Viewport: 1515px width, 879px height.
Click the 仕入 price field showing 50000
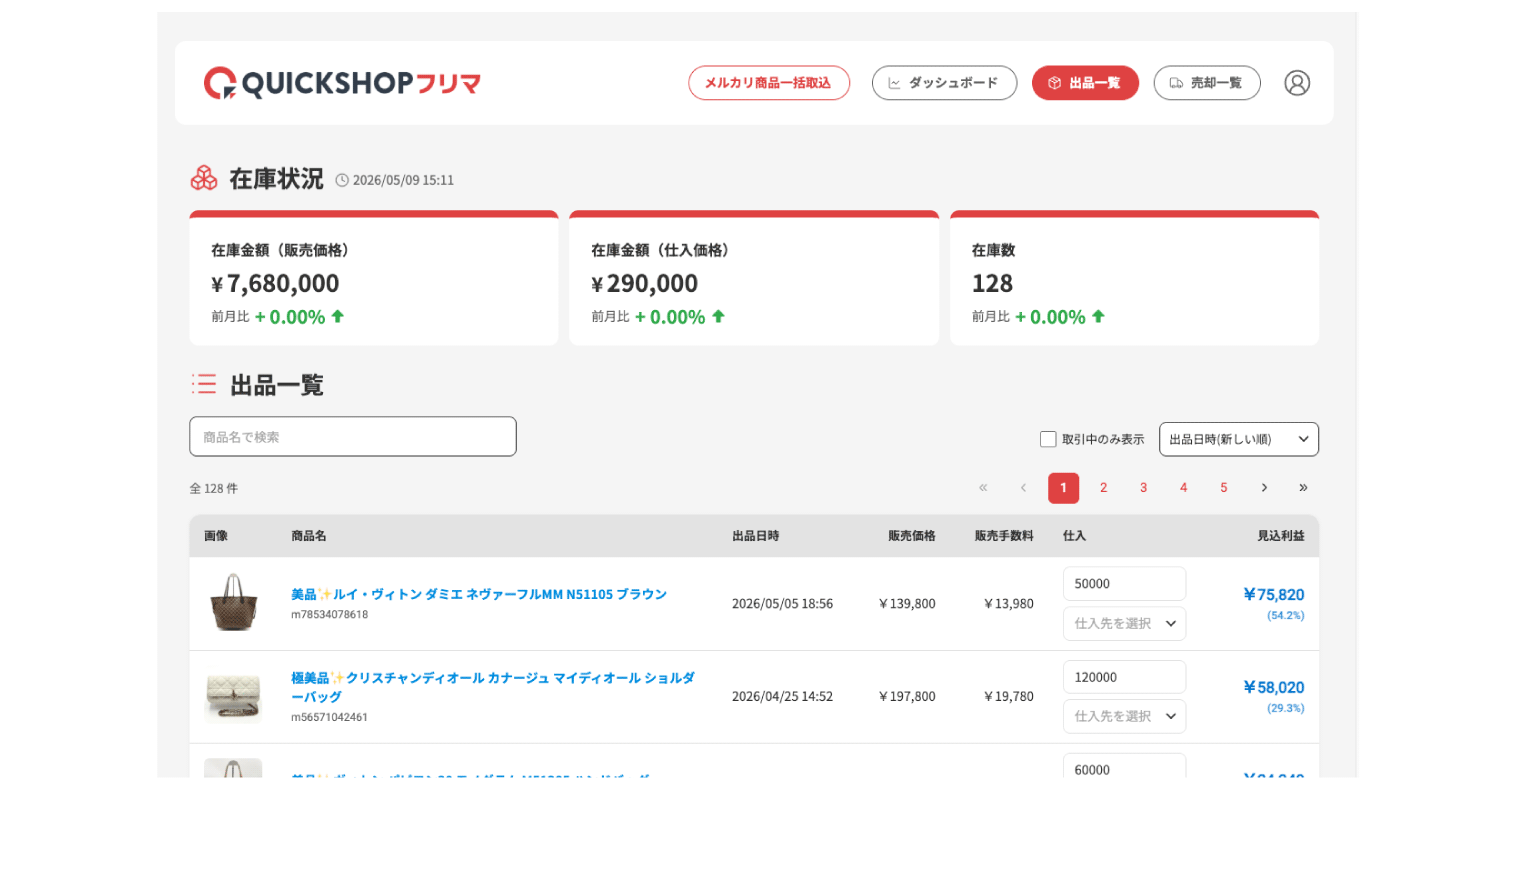tap(1124, 584)
